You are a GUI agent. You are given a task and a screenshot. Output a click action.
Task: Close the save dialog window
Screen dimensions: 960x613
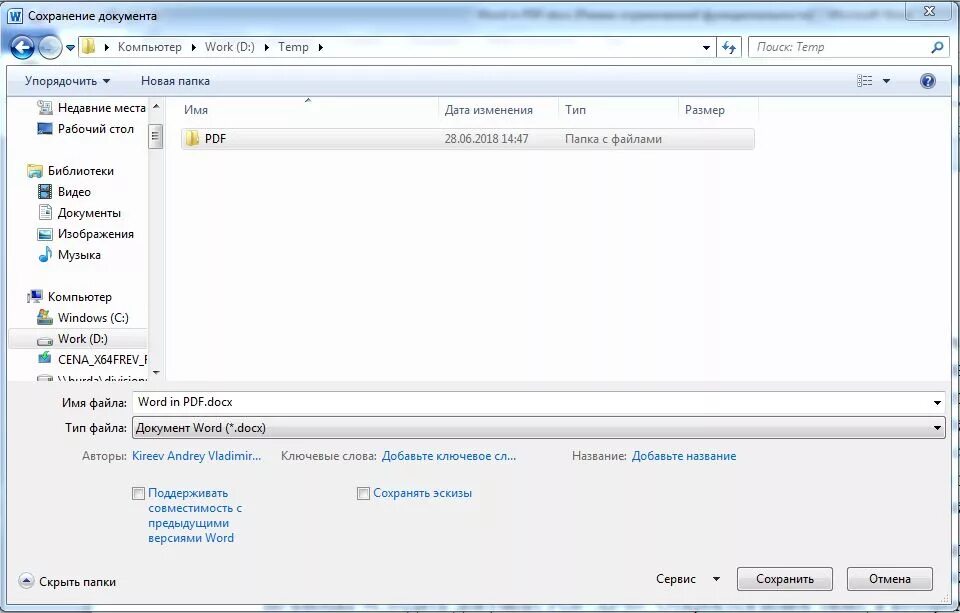tap(929, 11)
